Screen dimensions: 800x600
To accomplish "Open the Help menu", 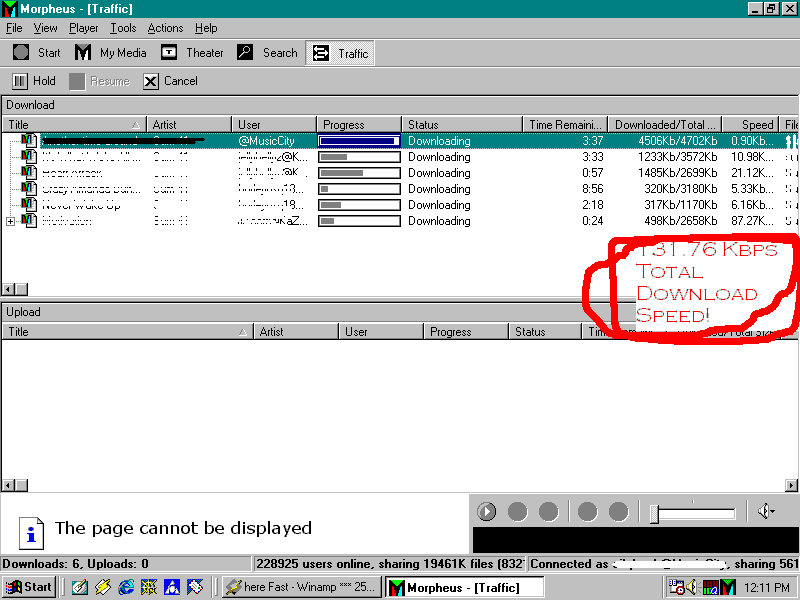I will click(x=206, y=28).
